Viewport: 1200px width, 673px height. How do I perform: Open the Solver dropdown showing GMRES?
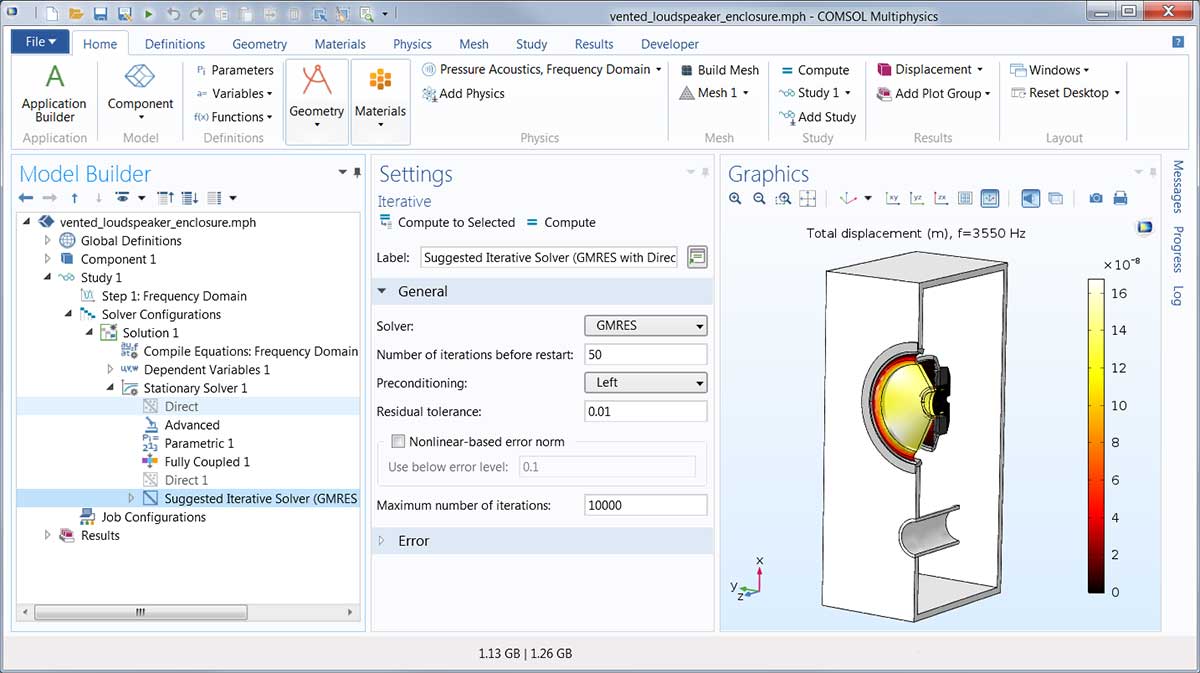pyautogui.click(x=645, y=326)
